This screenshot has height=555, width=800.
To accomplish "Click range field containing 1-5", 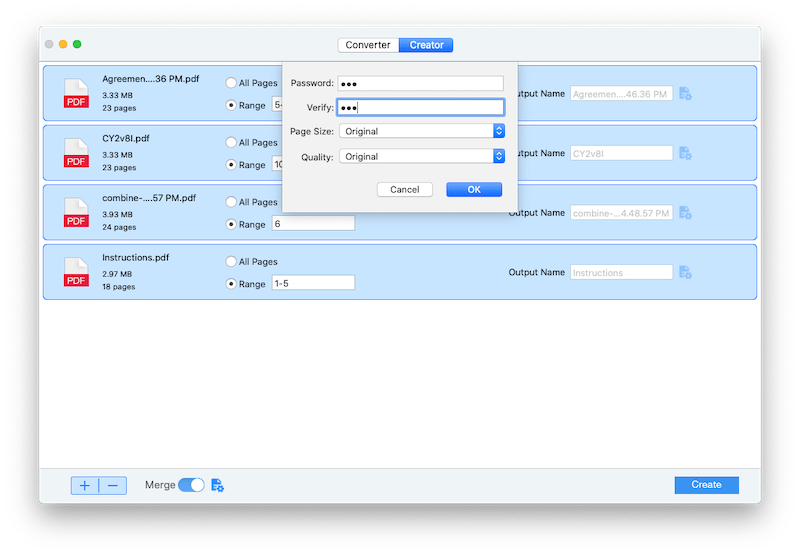I will point(313,283).
